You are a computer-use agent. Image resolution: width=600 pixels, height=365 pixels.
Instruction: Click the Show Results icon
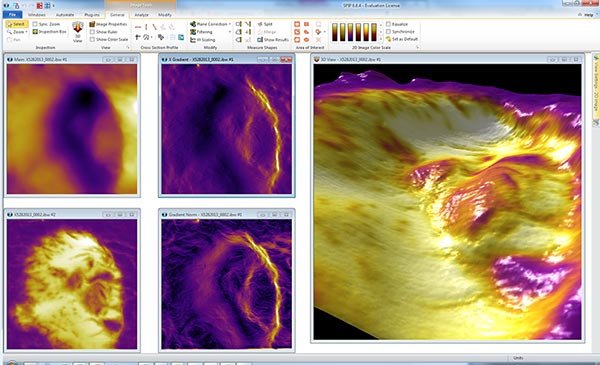tap(260, 39)
